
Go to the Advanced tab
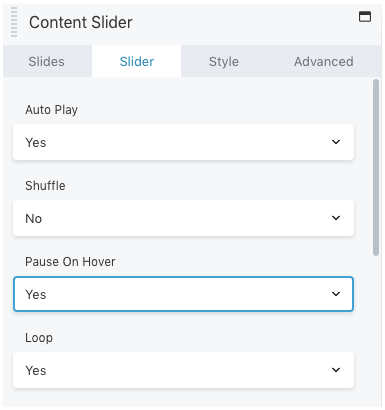click(324, 61)
